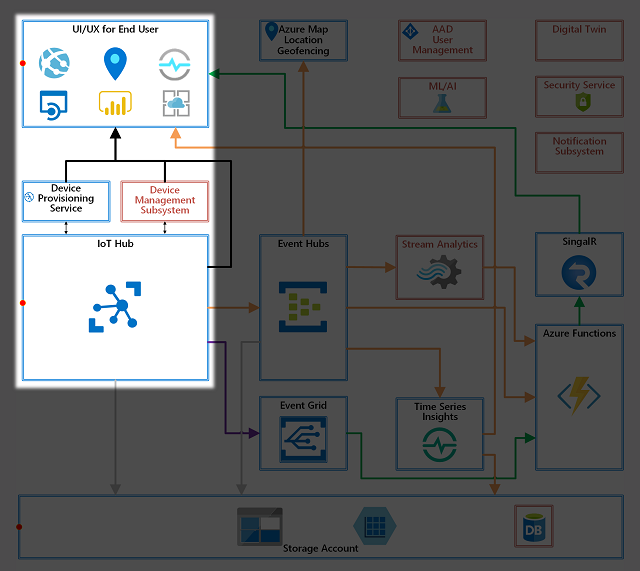Click the "Device Management Subsystem" box
The image size is (640, 571).
(x=165, y=202)
